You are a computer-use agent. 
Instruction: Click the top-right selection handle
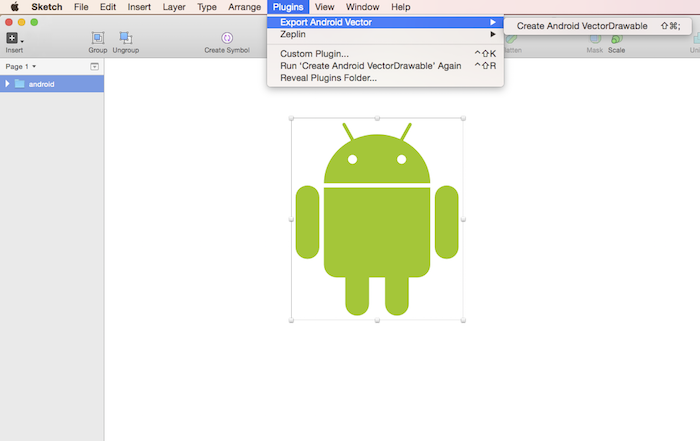[x=463, y=118]
